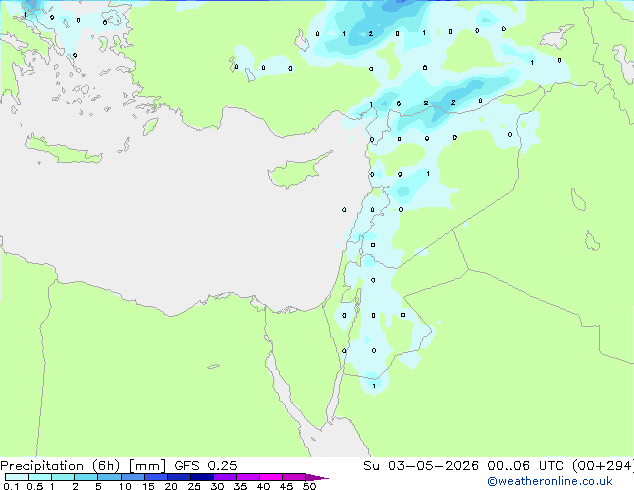Select the 'Su 03-05-2026' date text
The height and width of the screenshot is (490, 634).
point(421,466)
